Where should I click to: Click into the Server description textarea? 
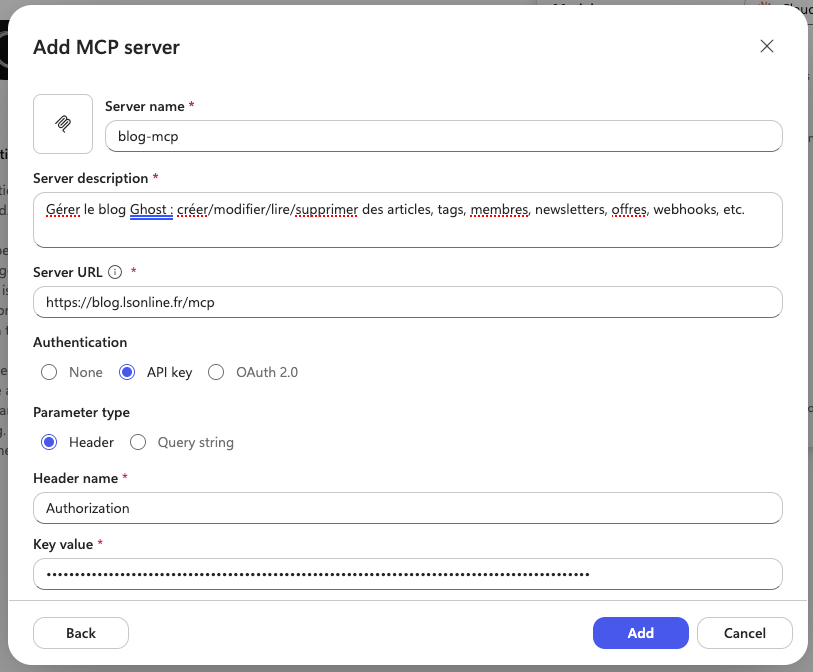tap(408, 220)
